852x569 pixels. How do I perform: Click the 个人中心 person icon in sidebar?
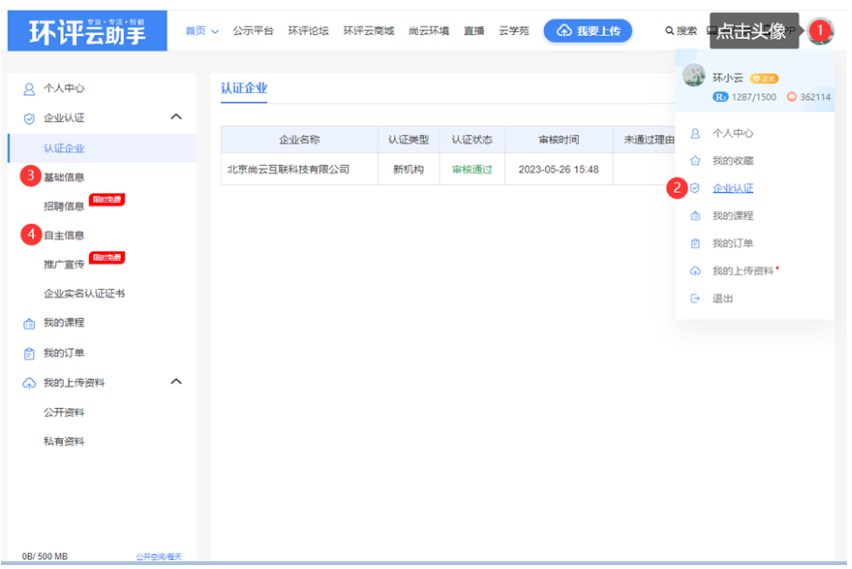pos(29,89)
